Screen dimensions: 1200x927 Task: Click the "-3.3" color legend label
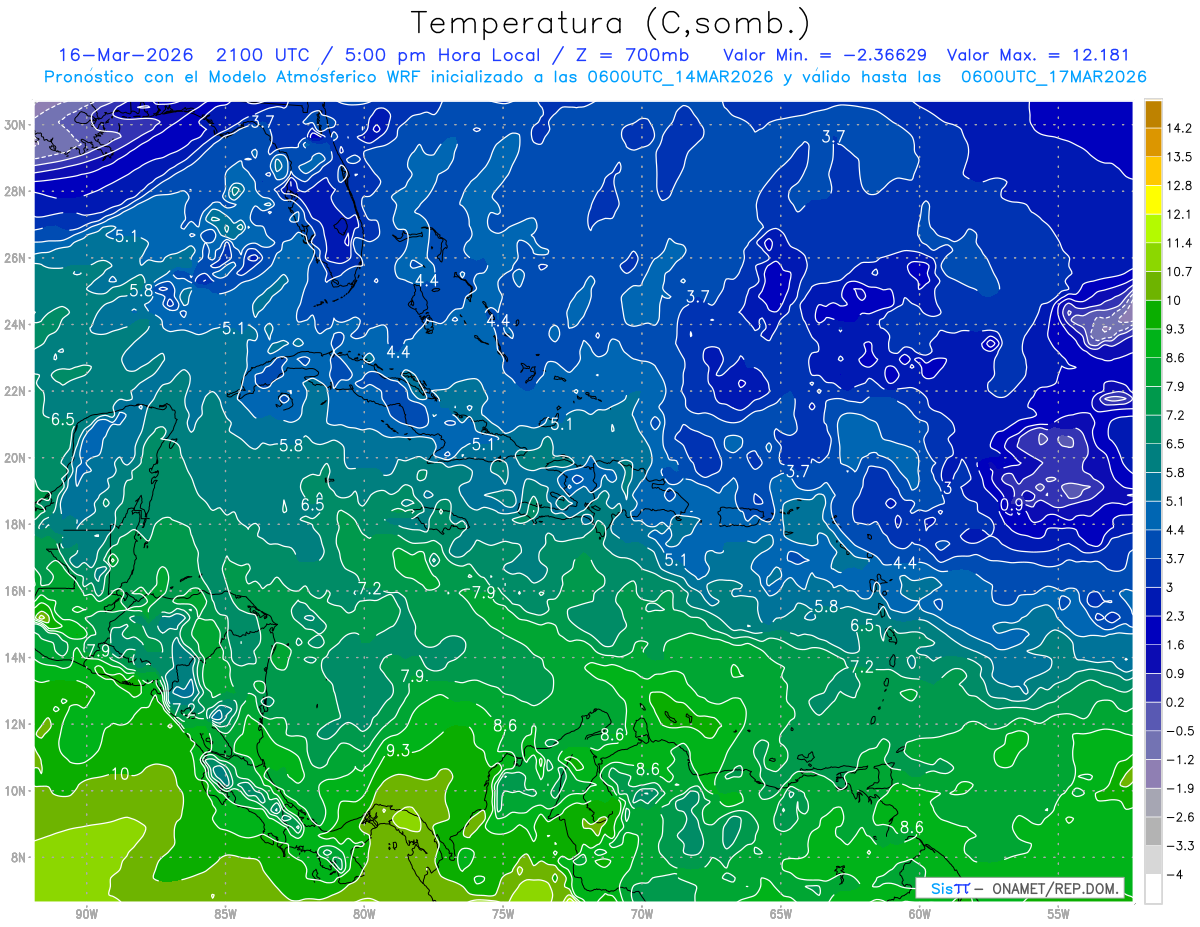[1178, 846]
